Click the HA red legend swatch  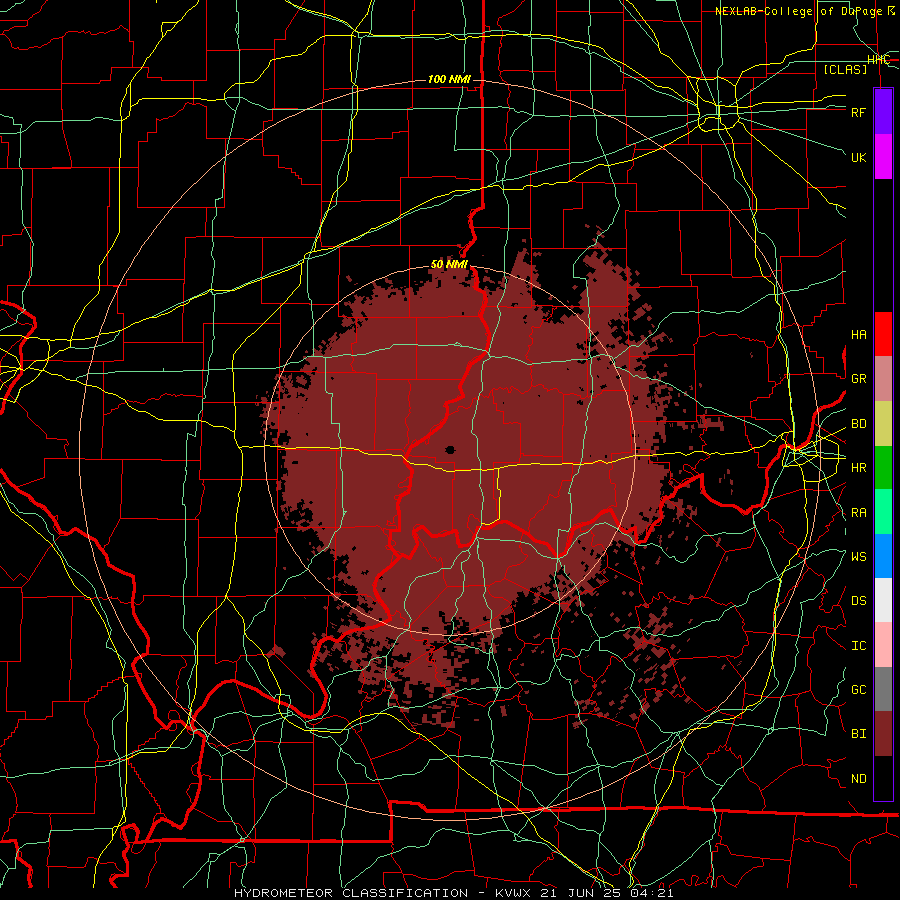883,334
